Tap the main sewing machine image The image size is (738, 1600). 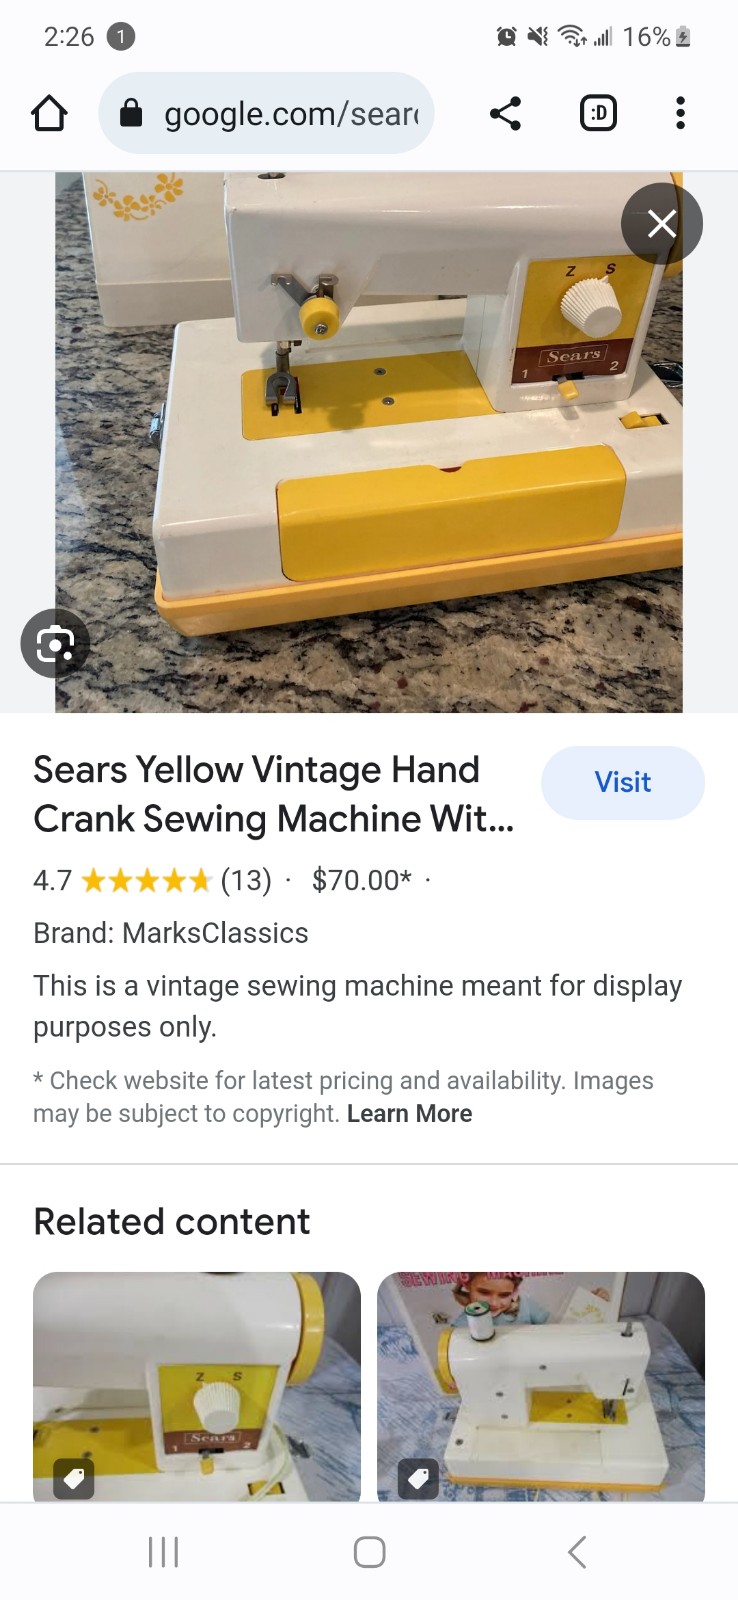pos(369,442)
